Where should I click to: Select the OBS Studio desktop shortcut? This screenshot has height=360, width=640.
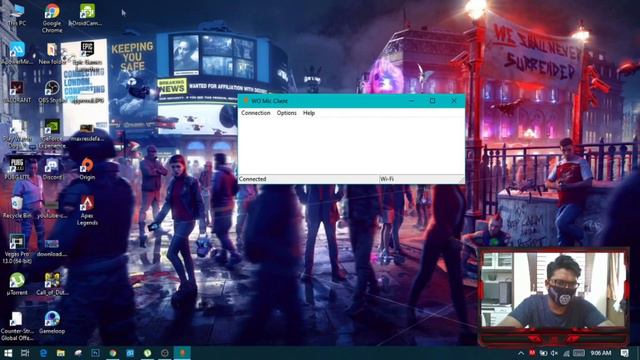[52, 92]
